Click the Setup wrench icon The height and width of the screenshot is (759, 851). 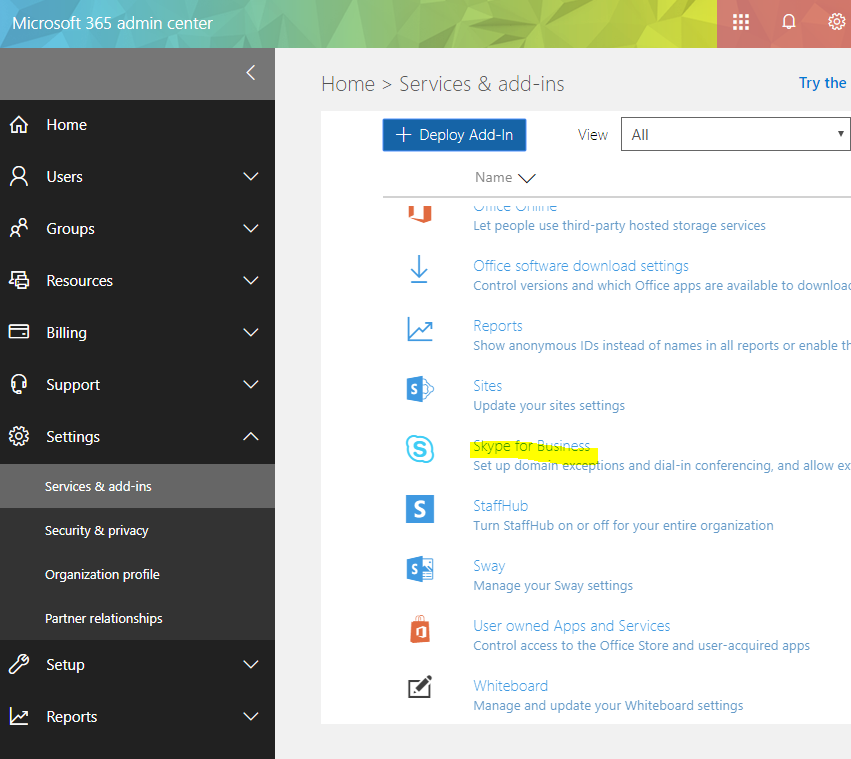pyautogui.click(x=19, y=664)
